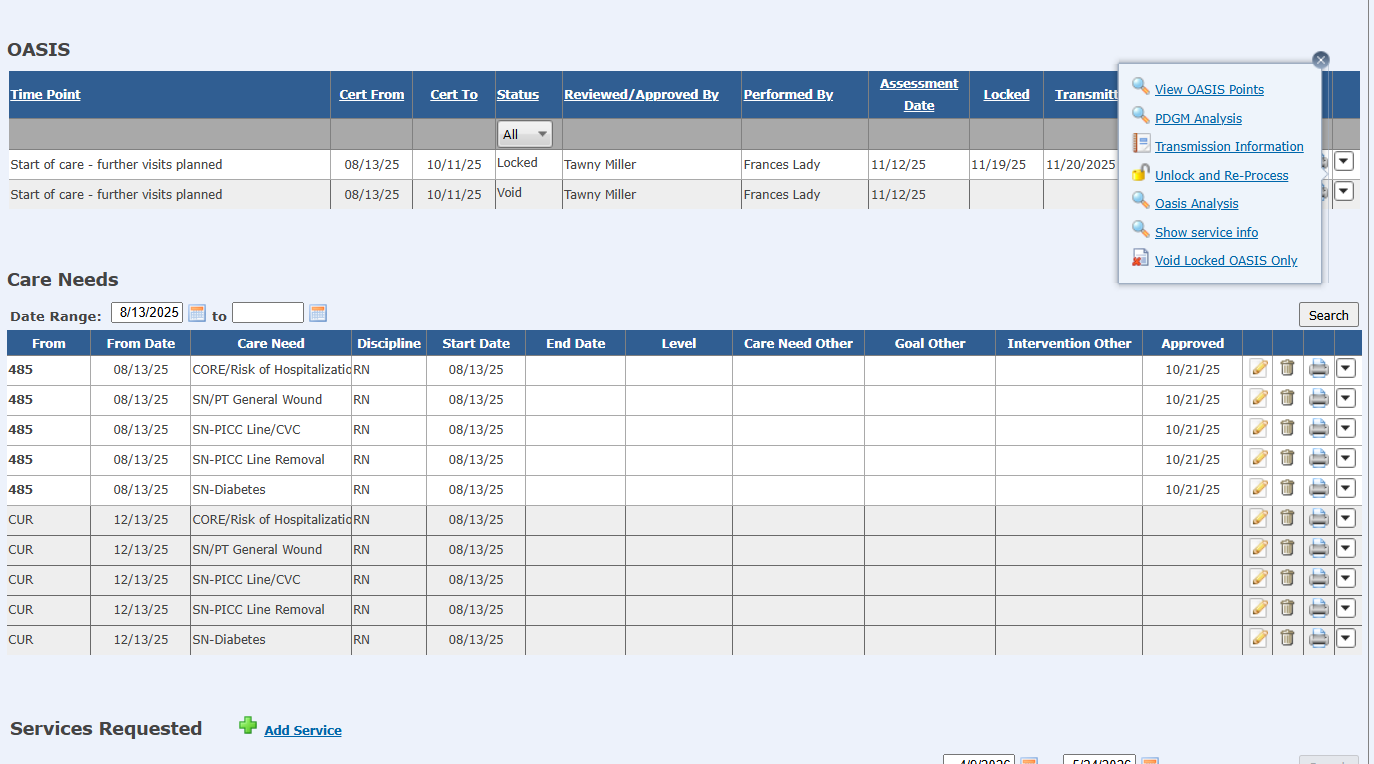Sort OASIS table by Cert From
Viewport: 1374px width, 764px height.
[372, 95]
